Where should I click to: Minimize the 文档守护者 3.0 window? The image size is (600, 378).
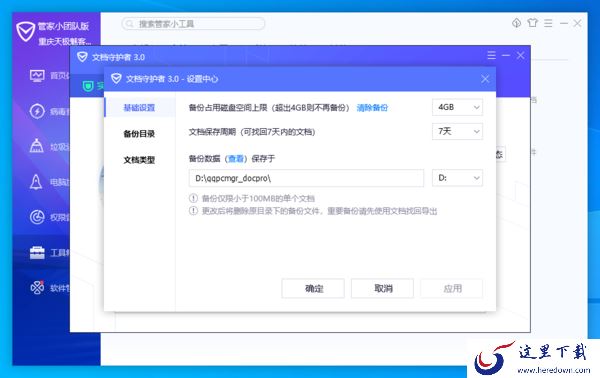pyautogui.click(x=506, y=55)
